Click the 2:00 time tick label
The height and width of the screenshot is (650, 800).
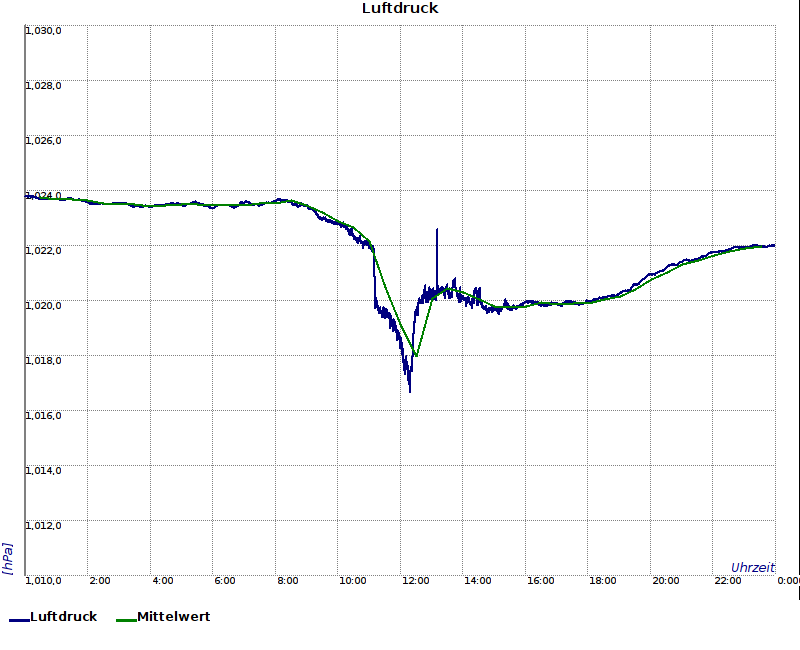[x=99, y=581]
